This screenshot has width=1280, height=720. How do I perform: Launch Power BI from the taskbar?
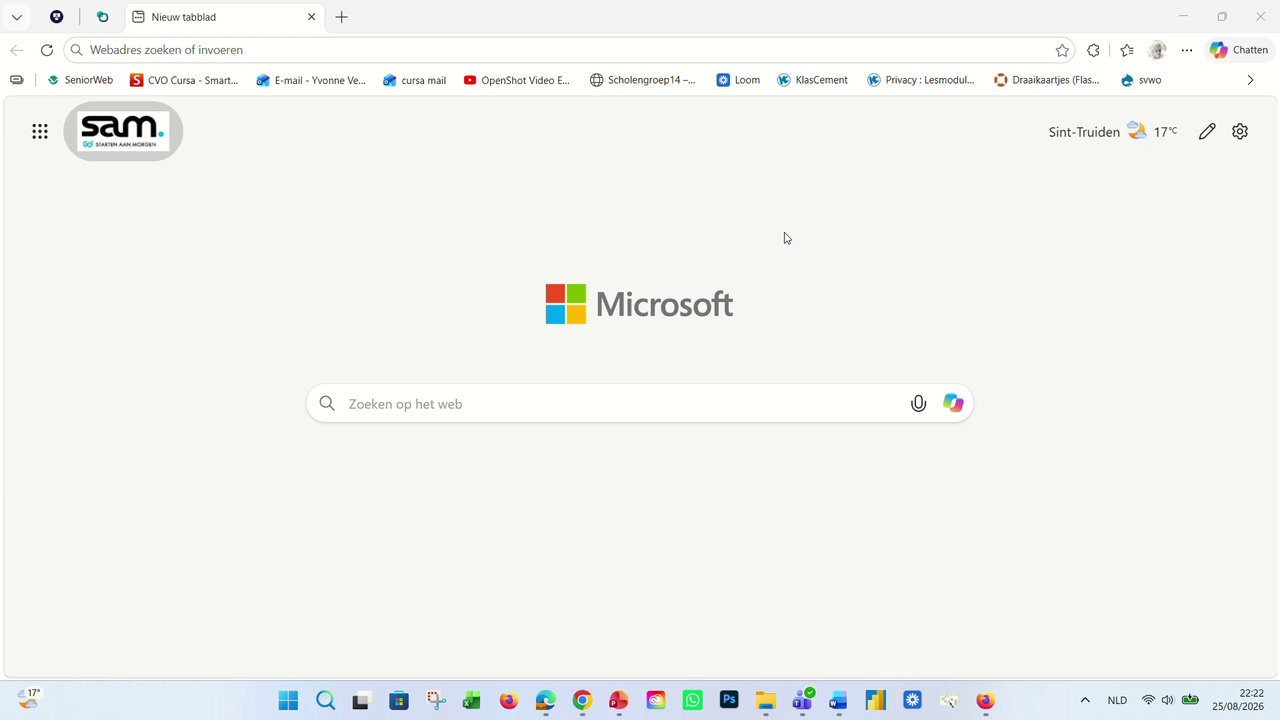[876, 700]
